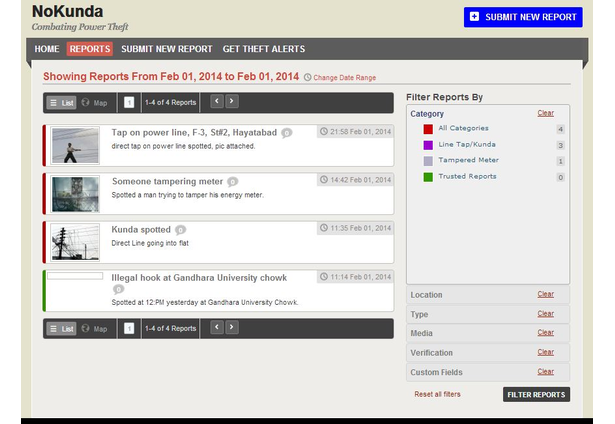Clear the Category filter
The width and height of the screenshot is (615, 424).
click(x=546, y=113)
